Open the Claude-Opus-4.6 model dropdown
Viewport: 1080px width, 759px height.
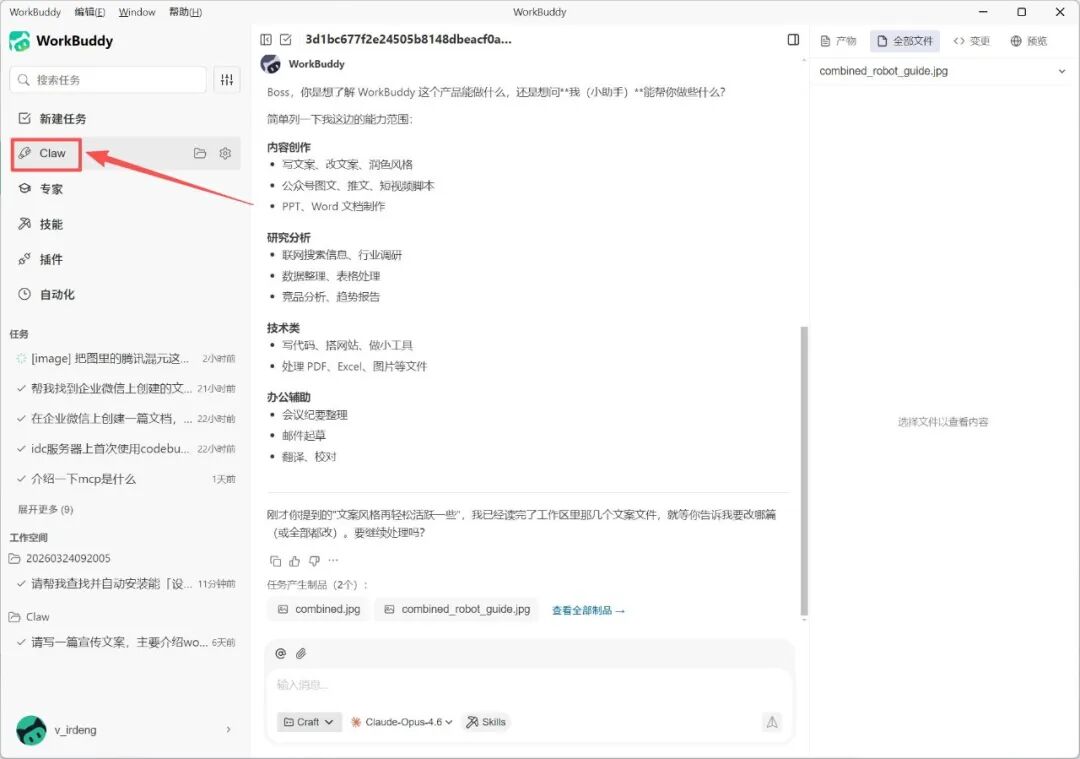[x=402, y=722]
